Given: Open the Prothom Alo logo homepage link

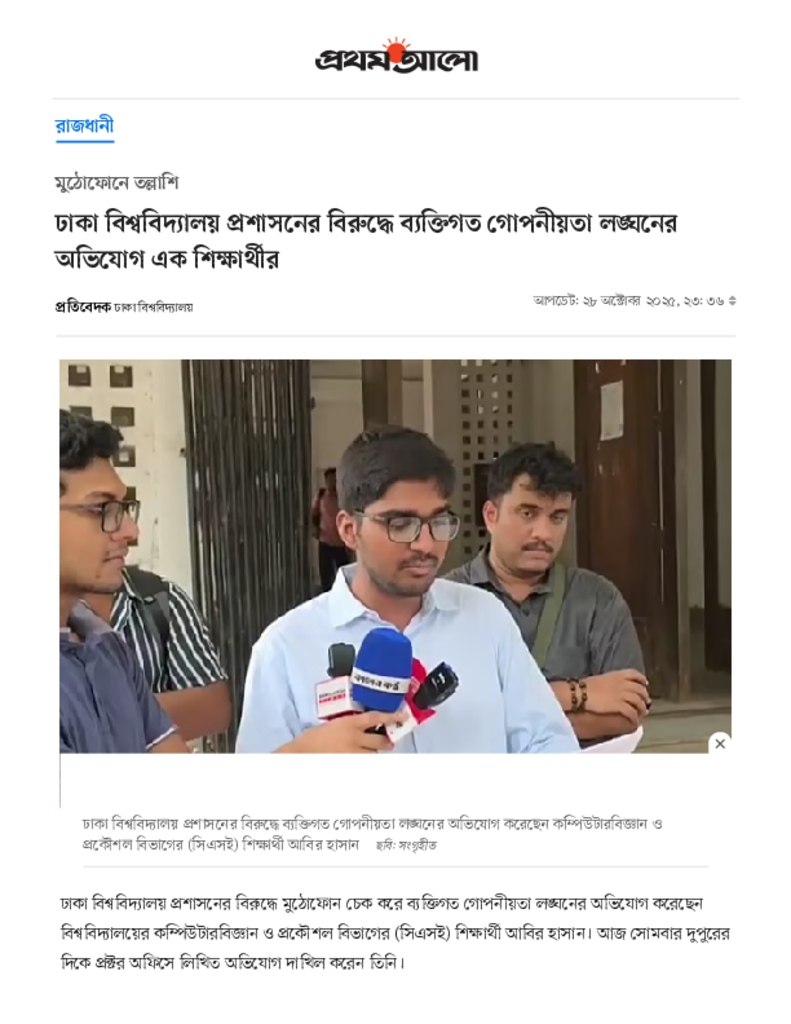Looking at the screenshot, I should click(396, 56).
